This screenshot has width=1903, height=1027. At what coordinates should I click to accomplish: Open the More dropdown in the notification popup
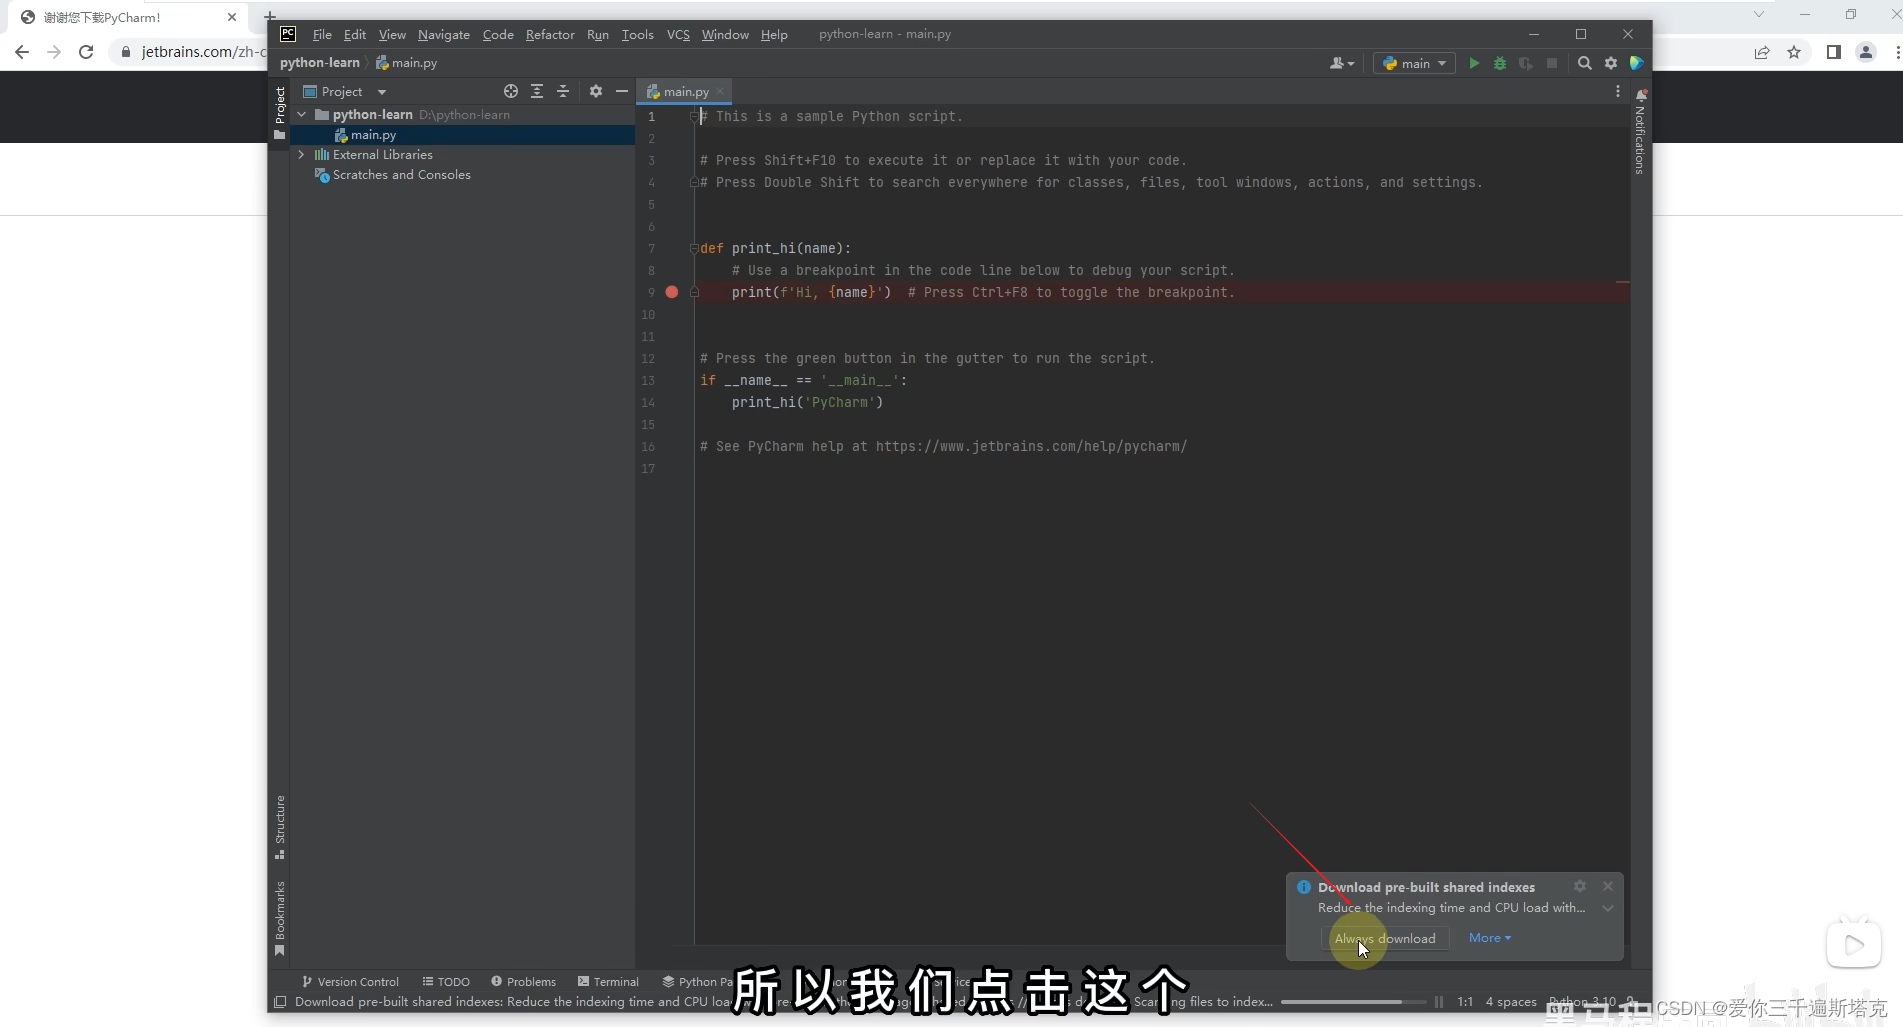click(1488, 938)
